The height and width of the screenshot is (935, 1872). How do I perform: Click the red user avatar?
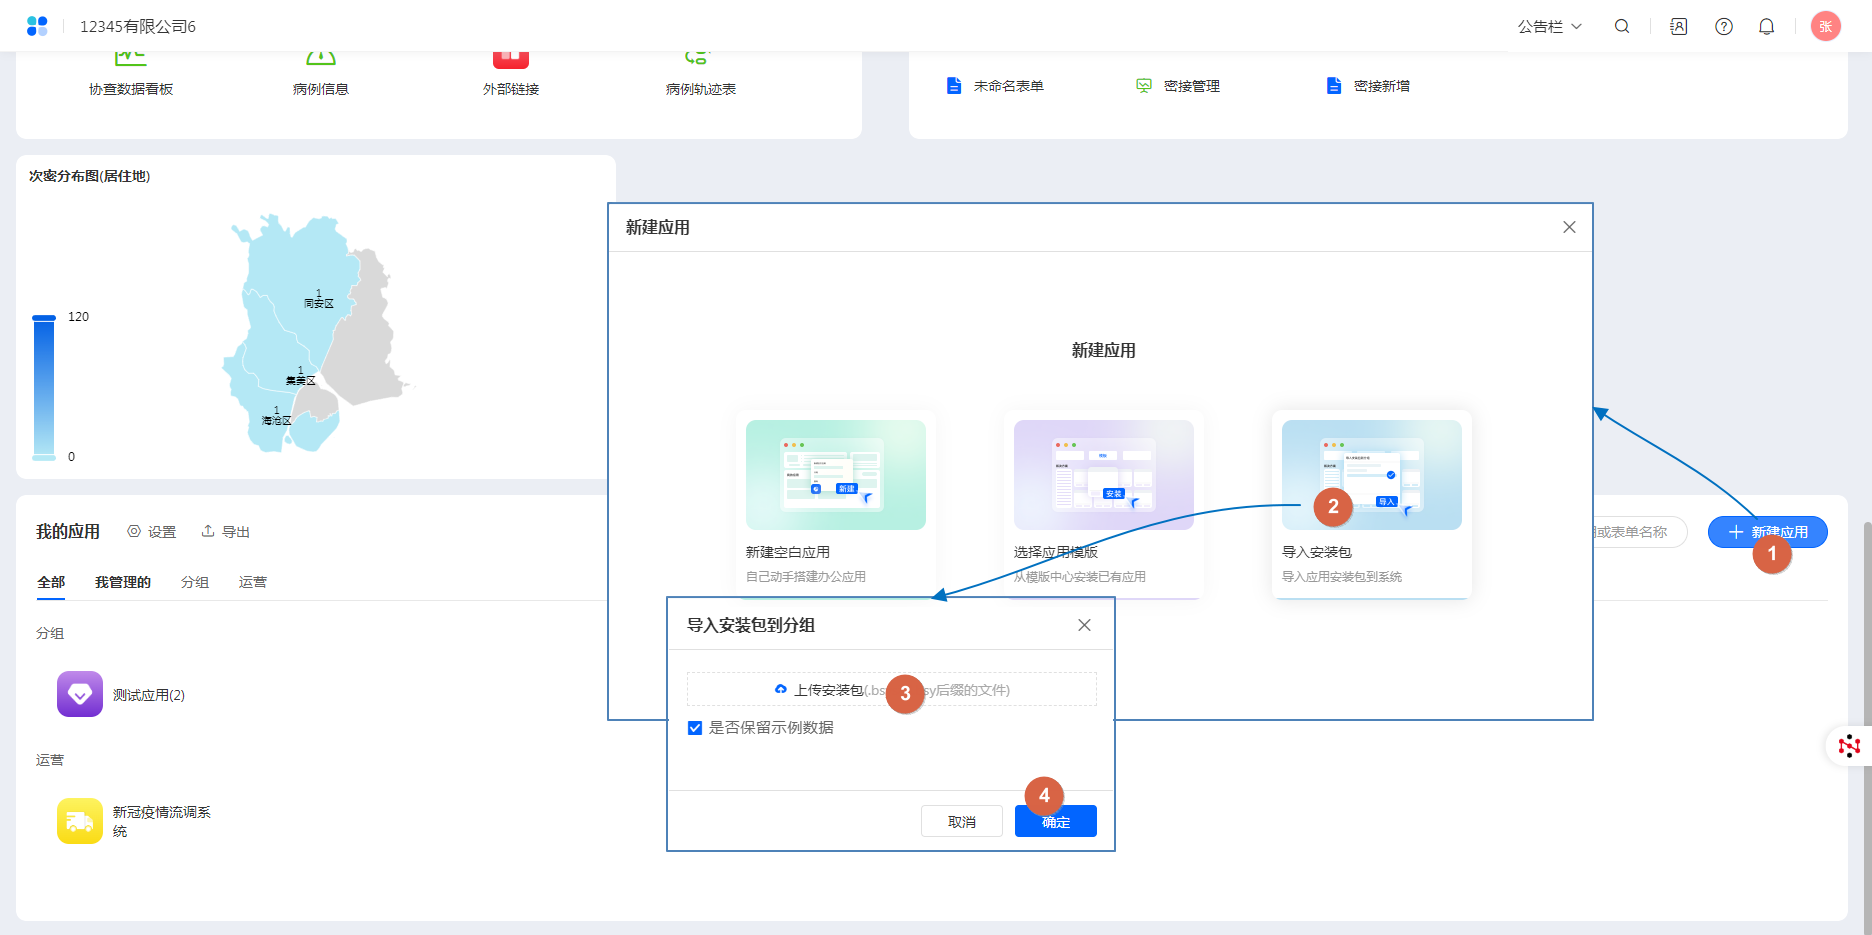point(1826,27)
